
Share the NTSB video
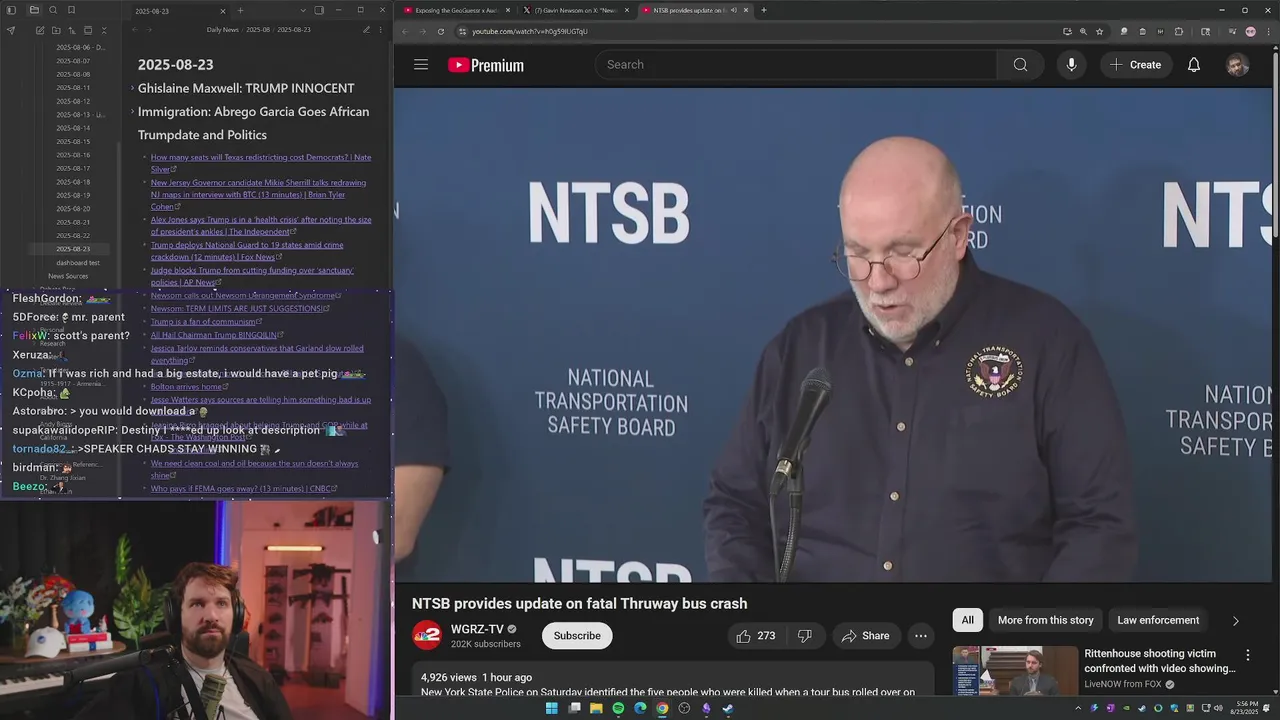866,636
